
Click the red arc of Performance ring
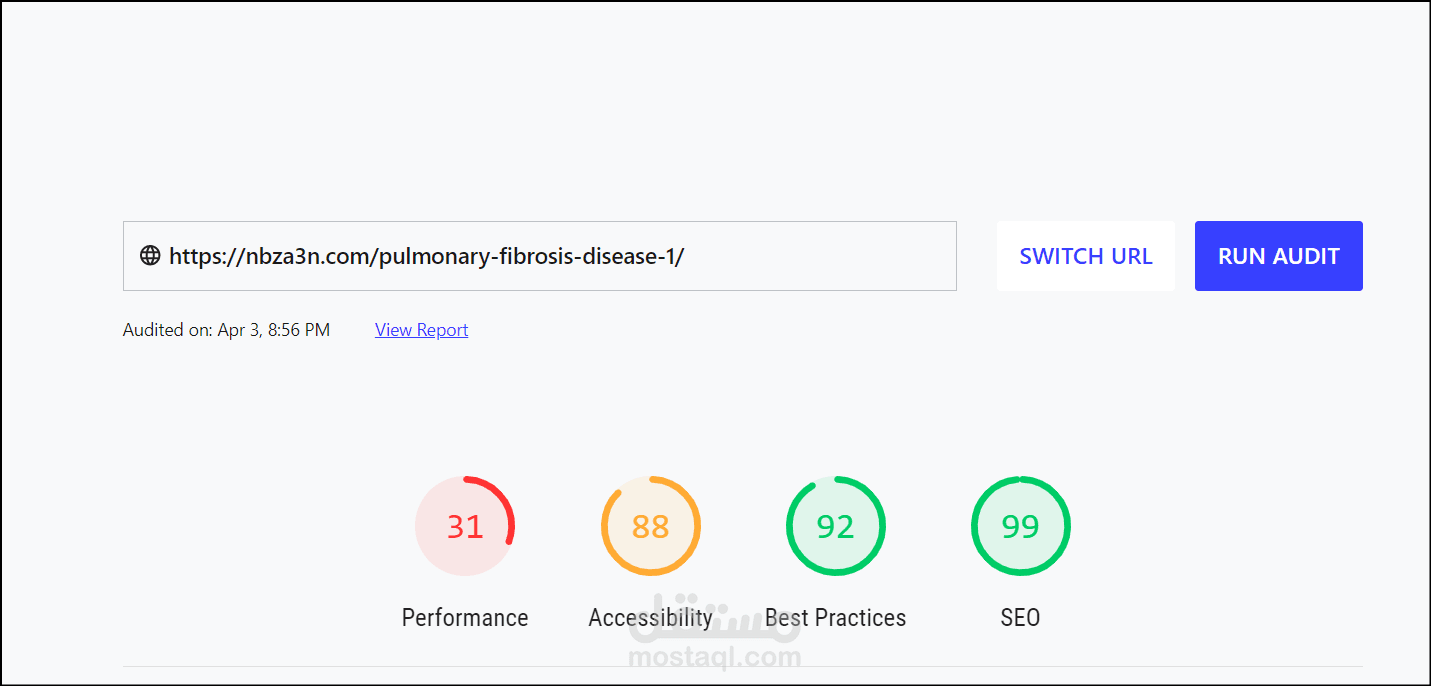508,506
